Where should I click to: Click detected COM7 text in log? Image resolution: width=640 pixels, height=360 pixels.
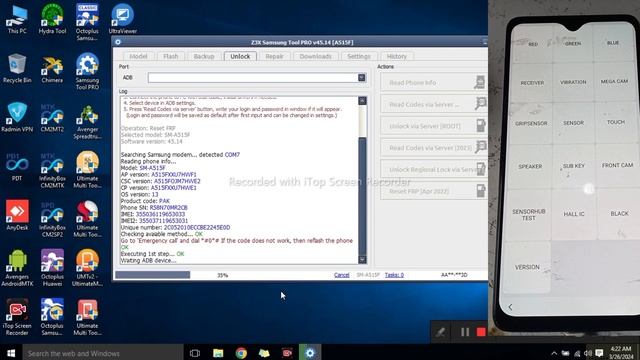(x=232, y=155)
